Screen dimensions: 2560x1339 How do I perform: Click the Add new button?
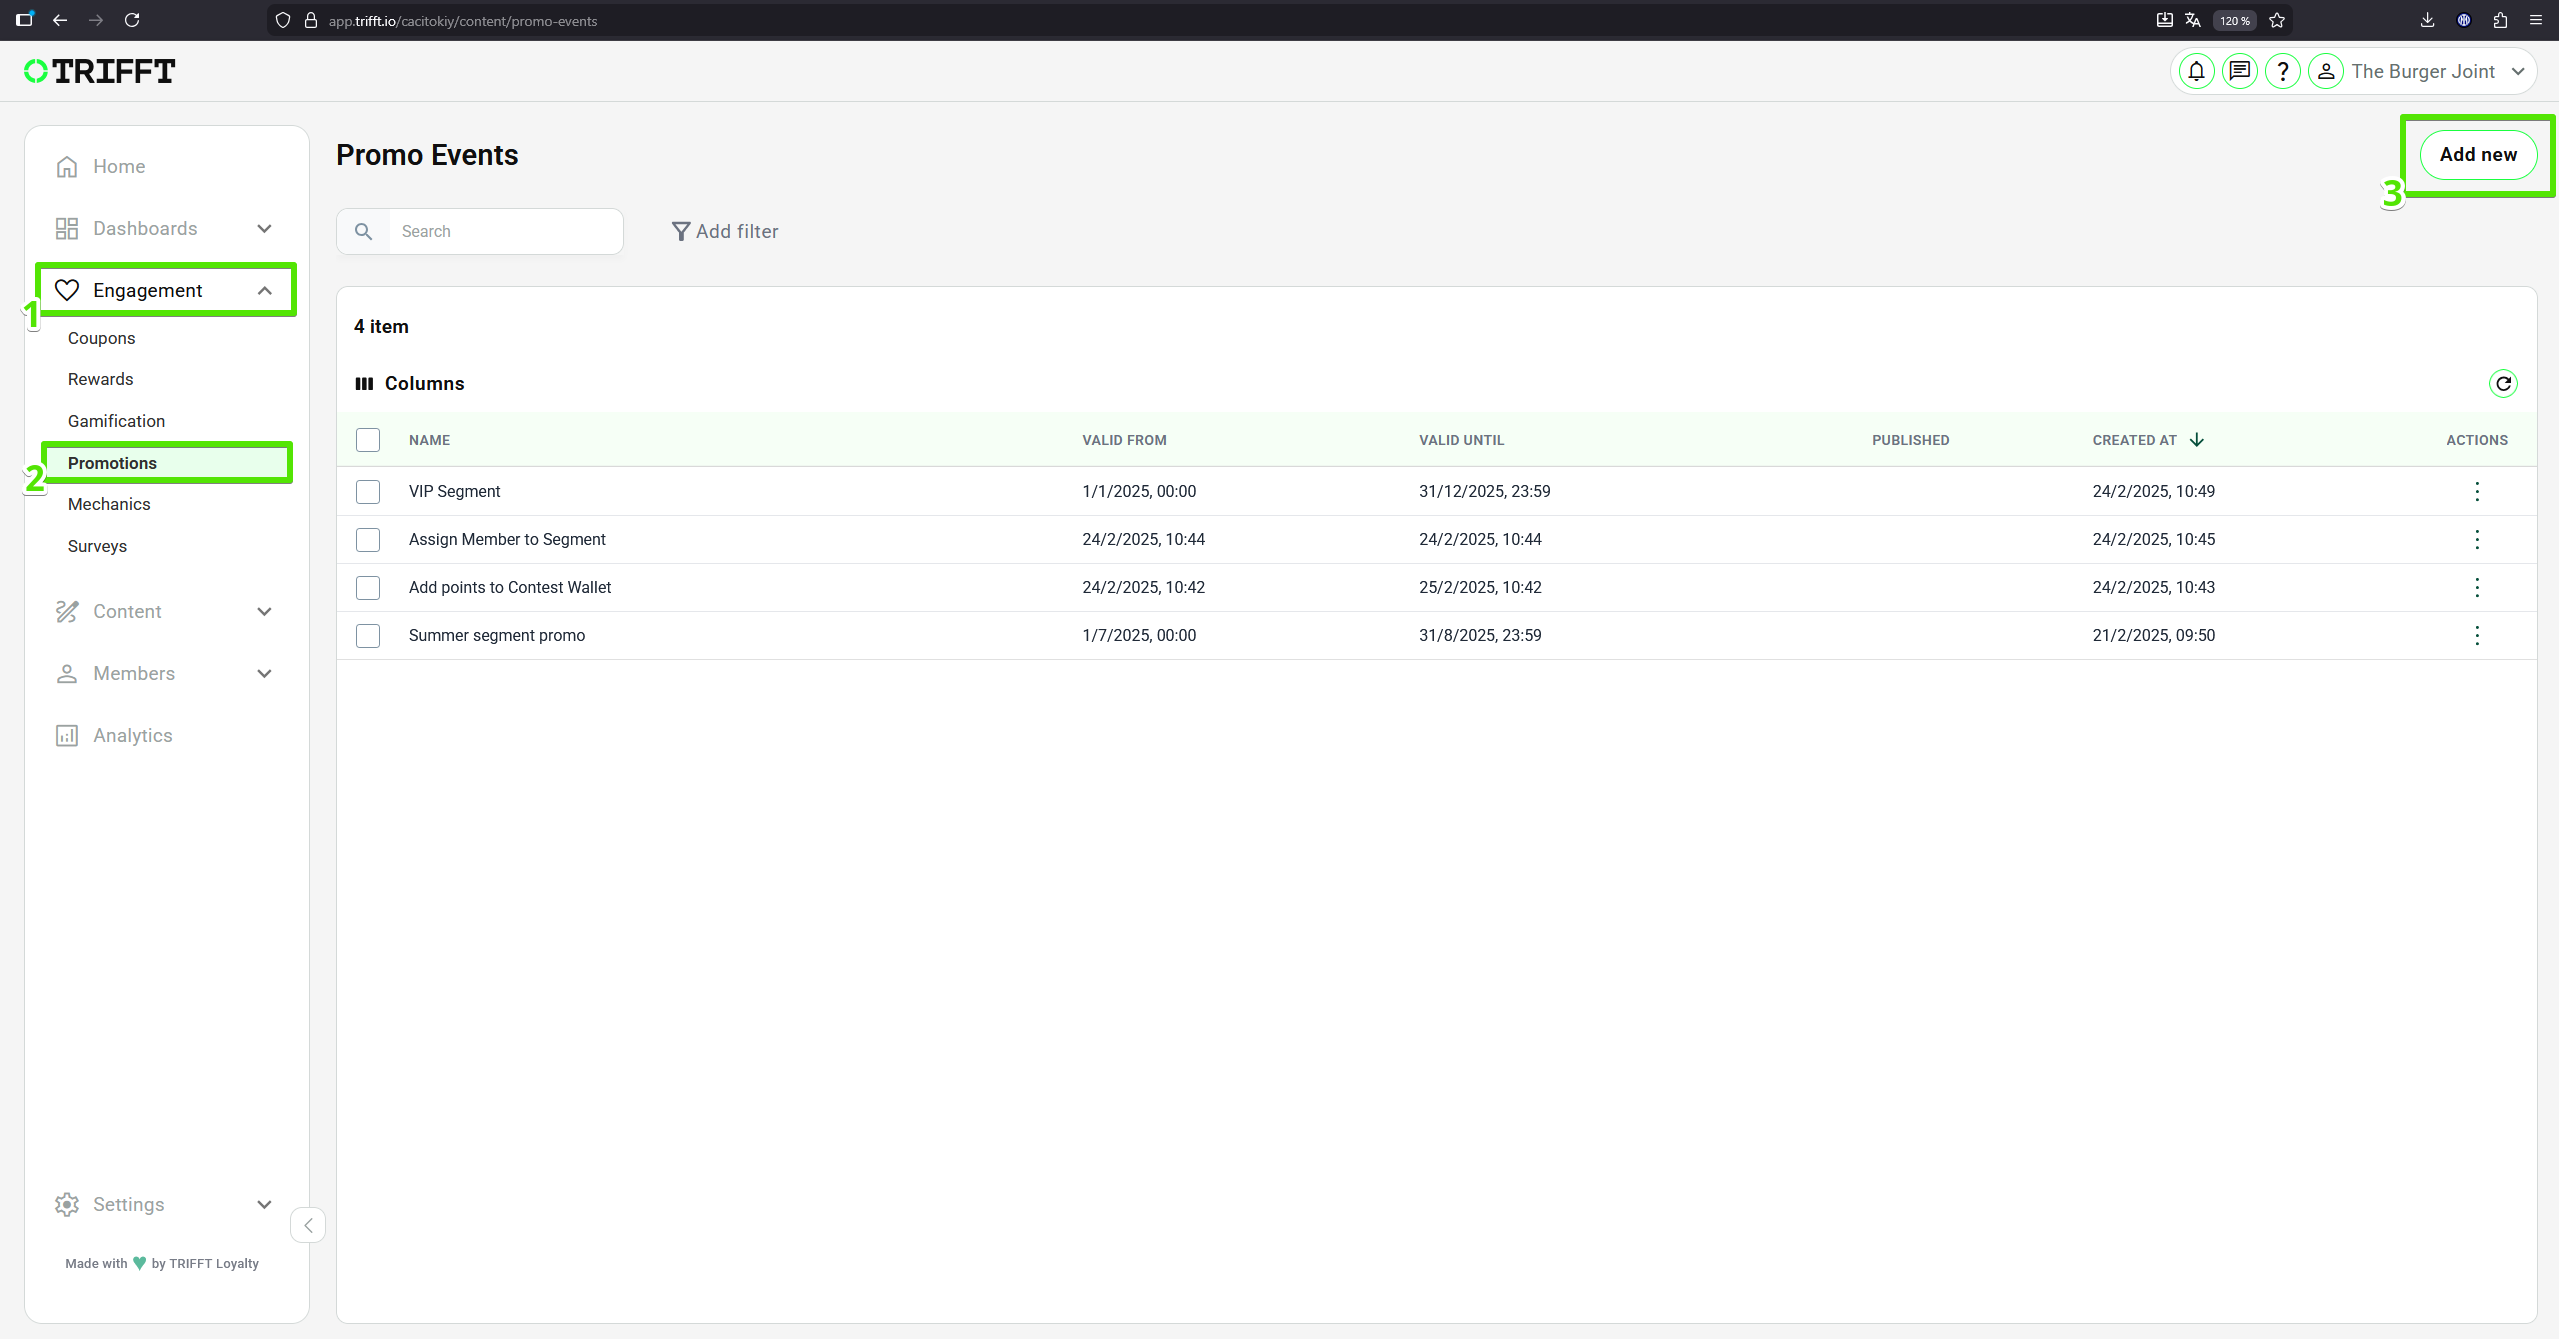click(2477, 154)
